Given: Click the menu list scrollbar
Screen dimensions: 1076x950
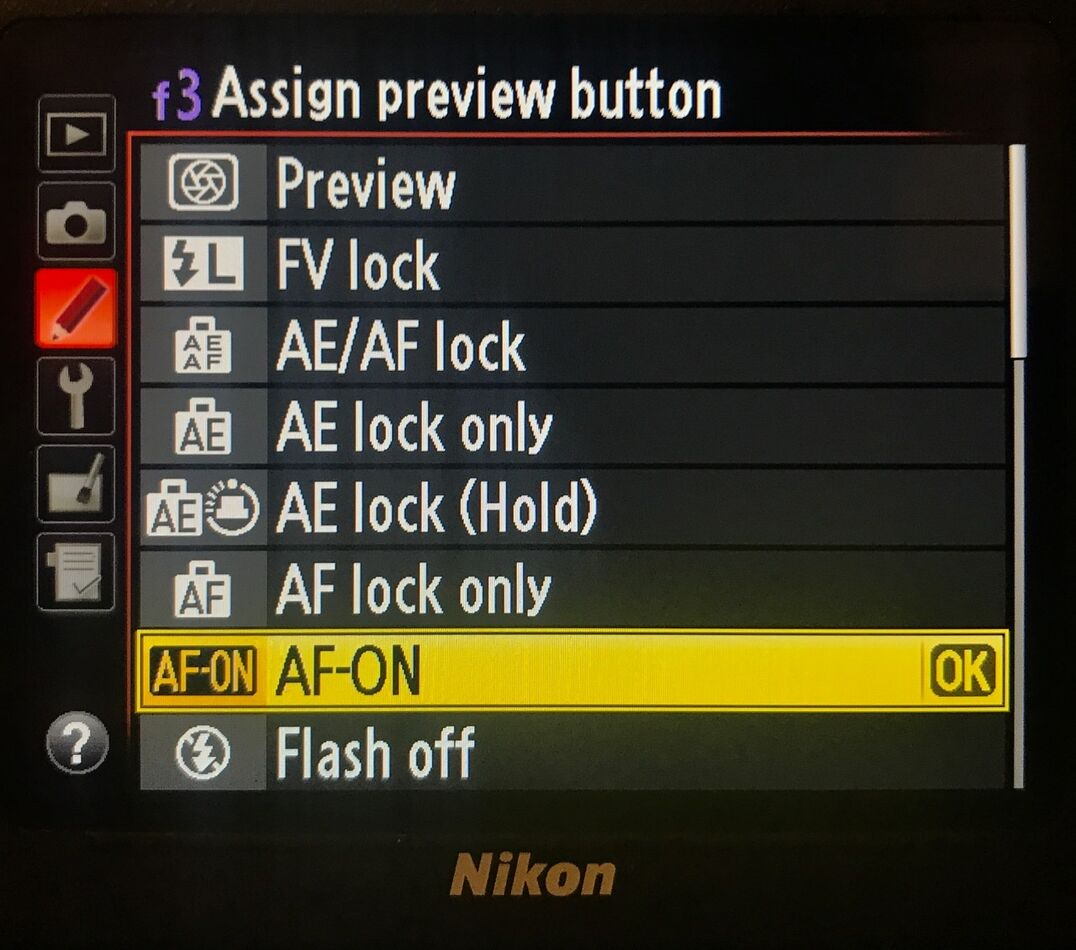Looking at the screenshot, I should [1018, 467].
